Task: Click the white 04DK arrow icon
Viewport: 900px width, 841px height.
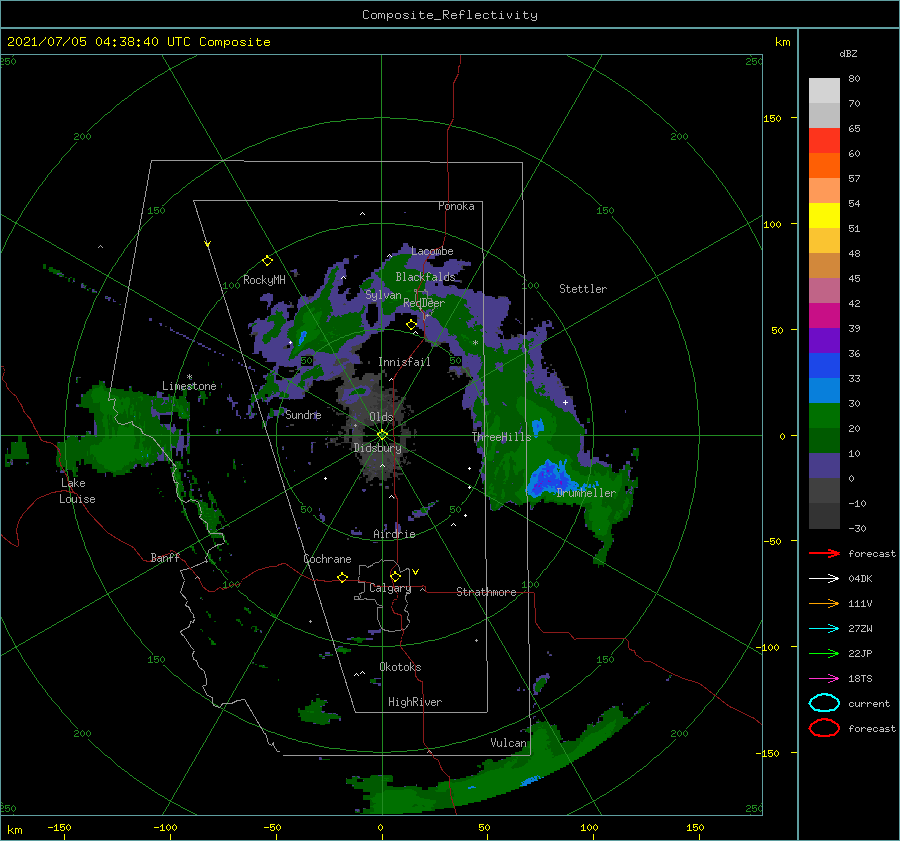Action: [x=824, y=578]
